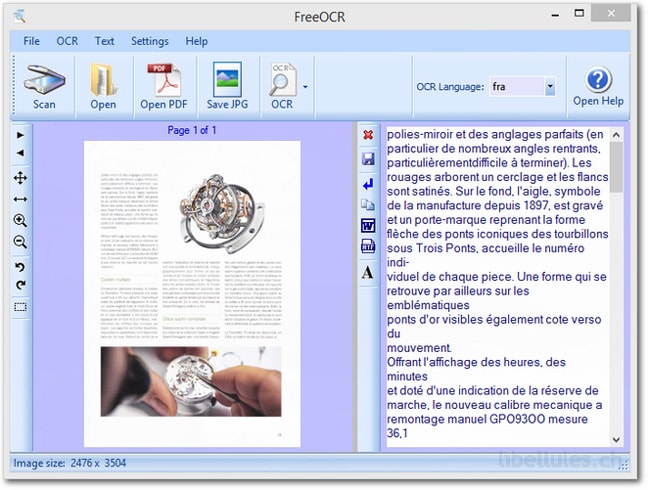Click the 'Page 1 of 1' label
The image size is (648, 490).
click(192, 131)
